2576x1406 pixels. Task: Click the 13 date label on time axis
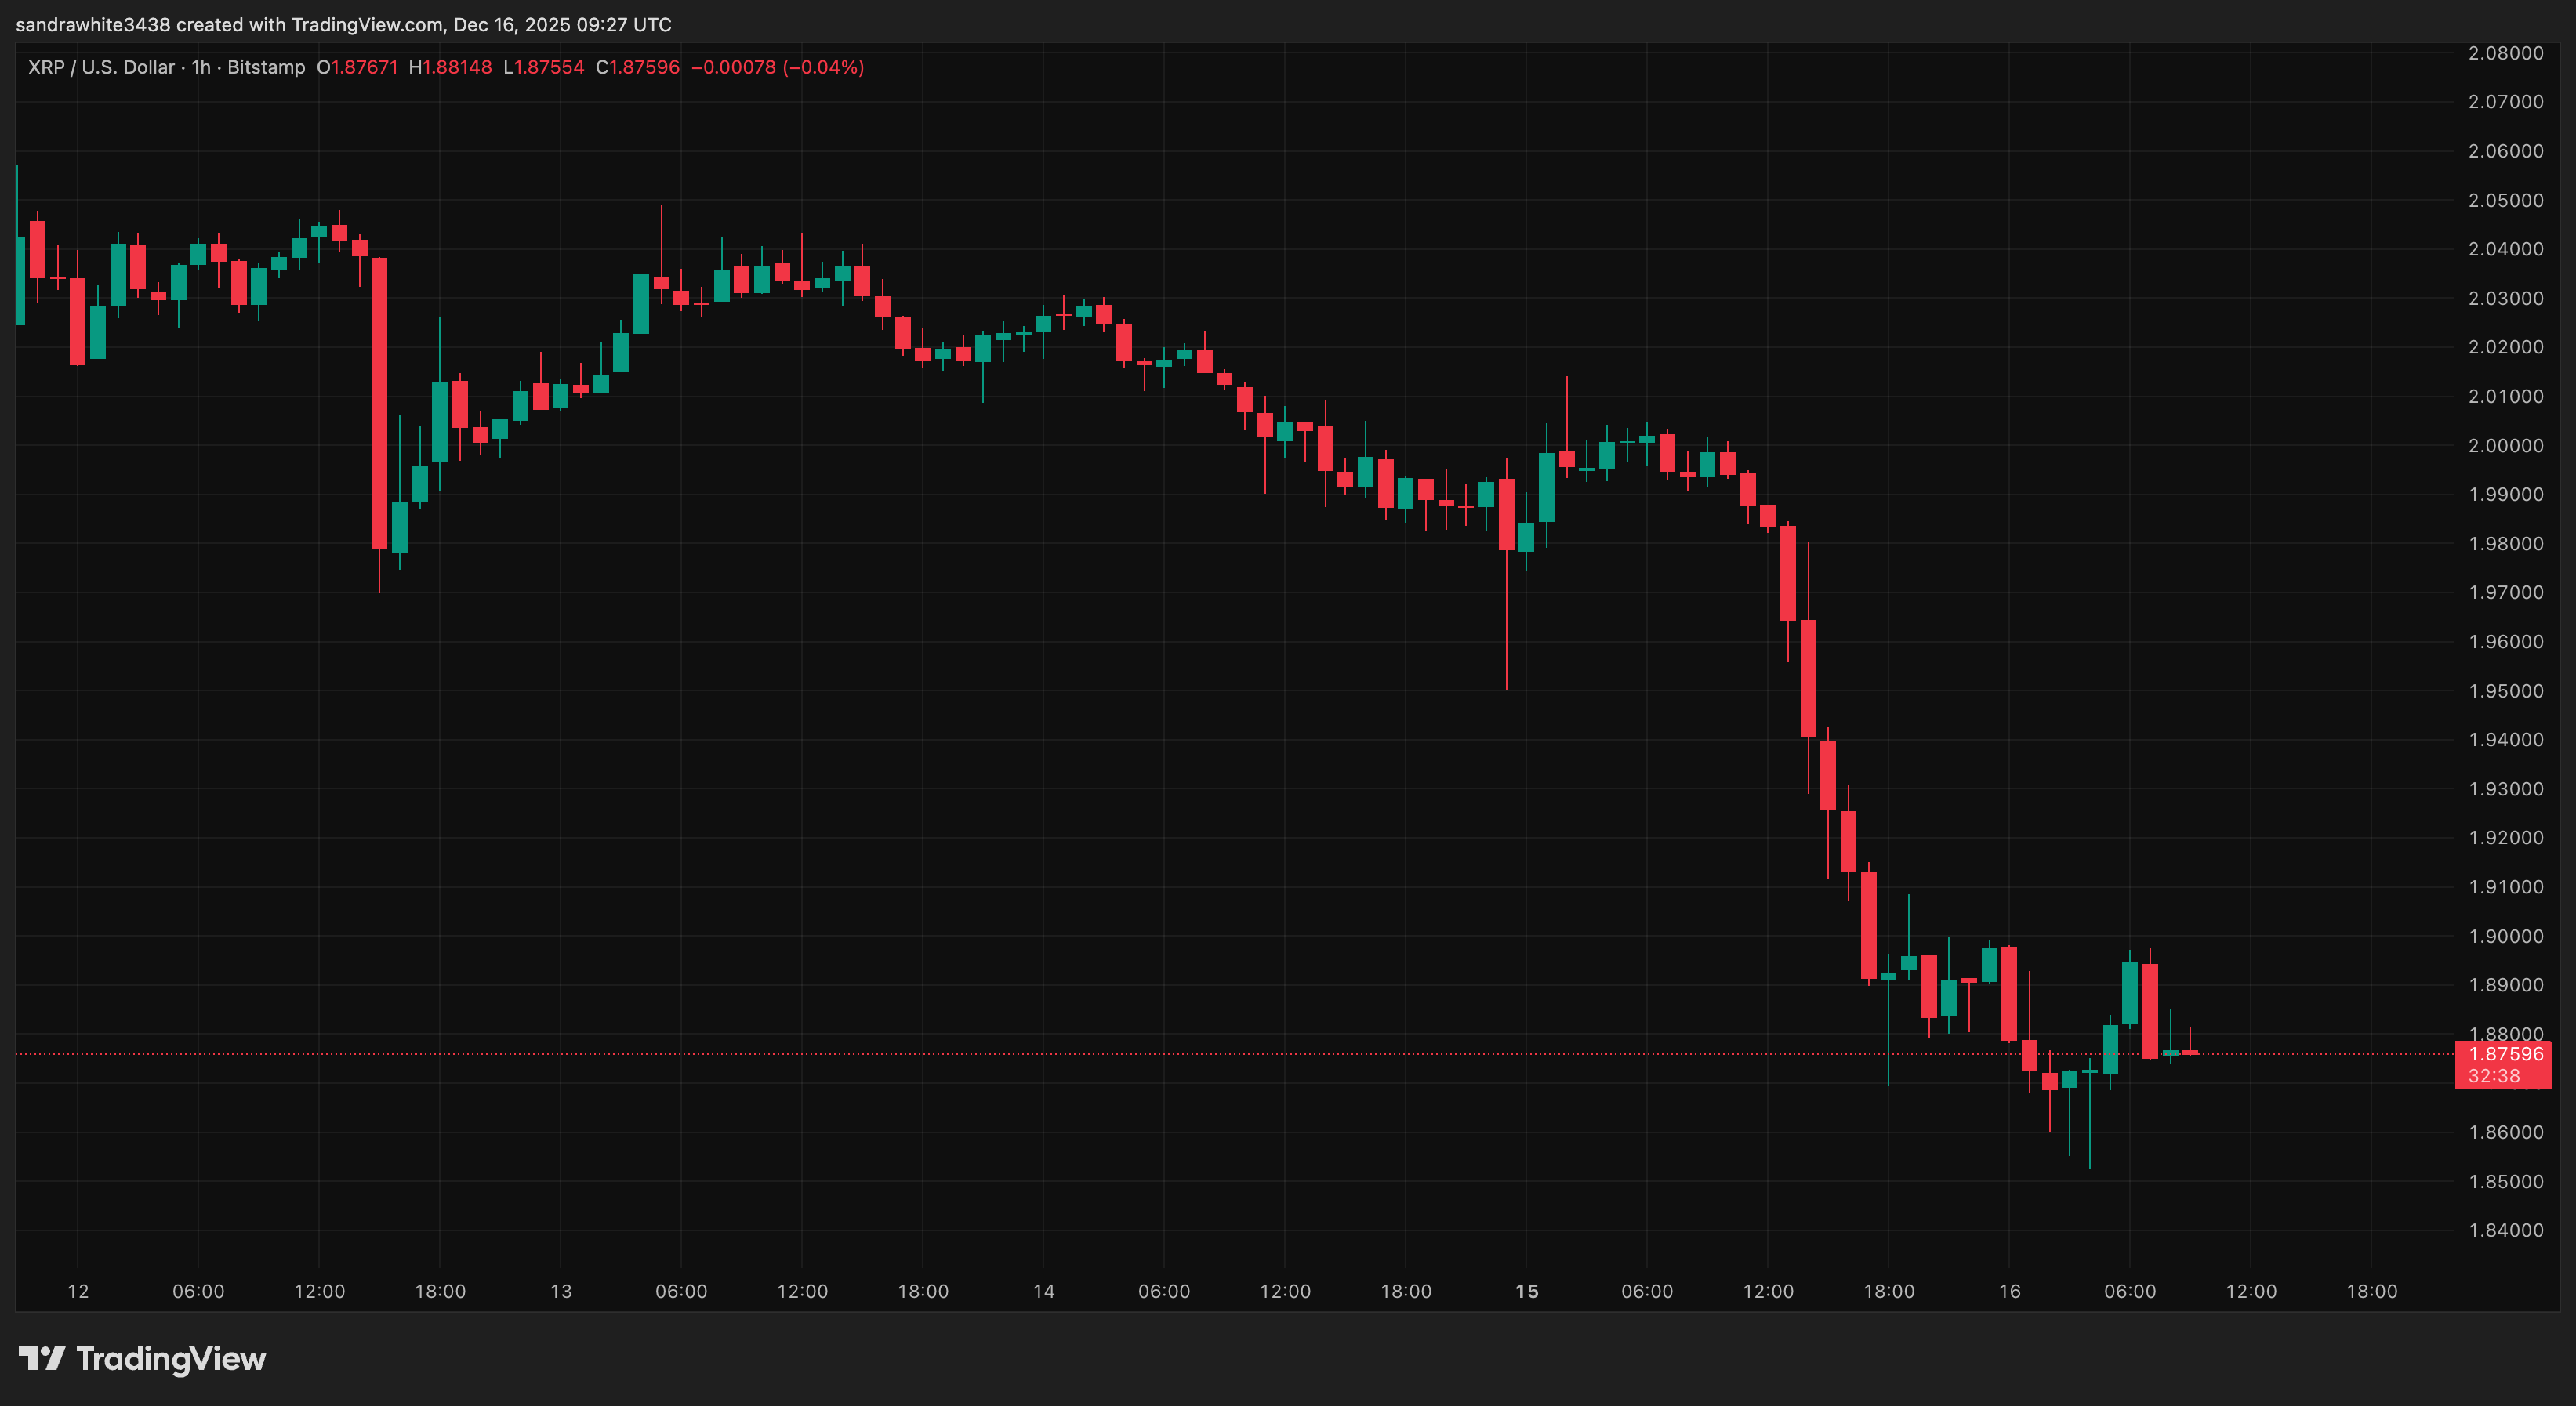pos(561,1291)
